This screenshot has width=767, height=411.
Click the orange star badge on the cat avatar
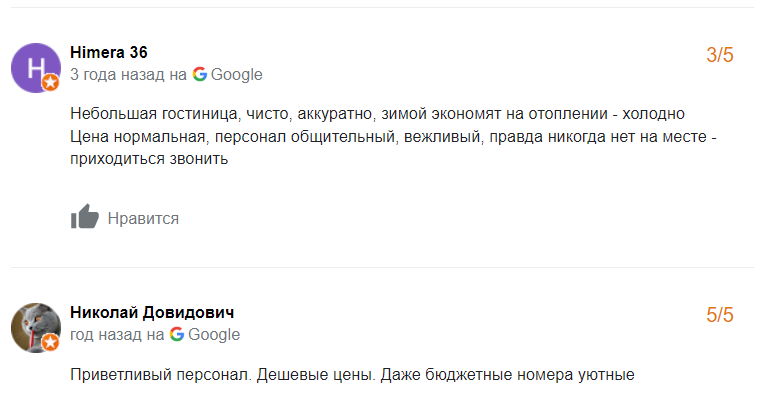click(x=50, y=343)
